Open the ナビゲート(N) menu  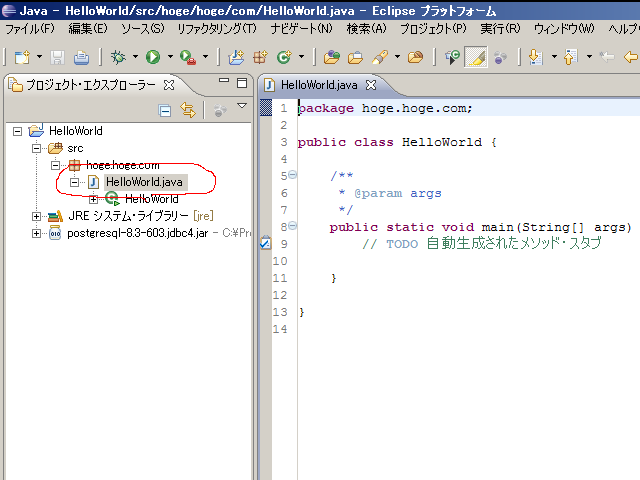tap(301, 29)
